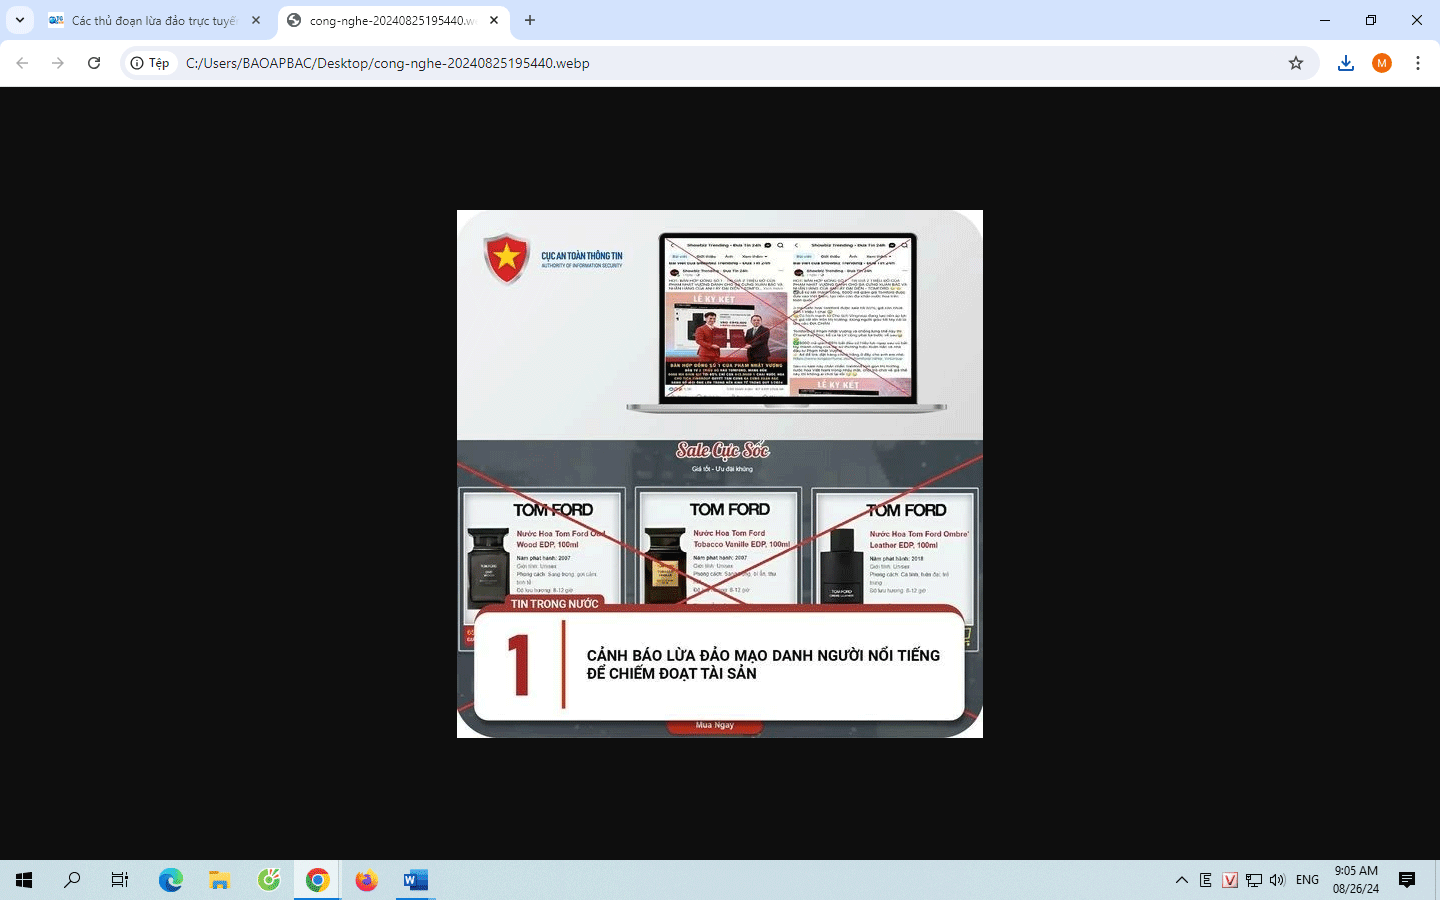Open File Explorer from taskbar
This screenshot has height=900, width=1440.
pyautogui.click(x=220, y=880)
